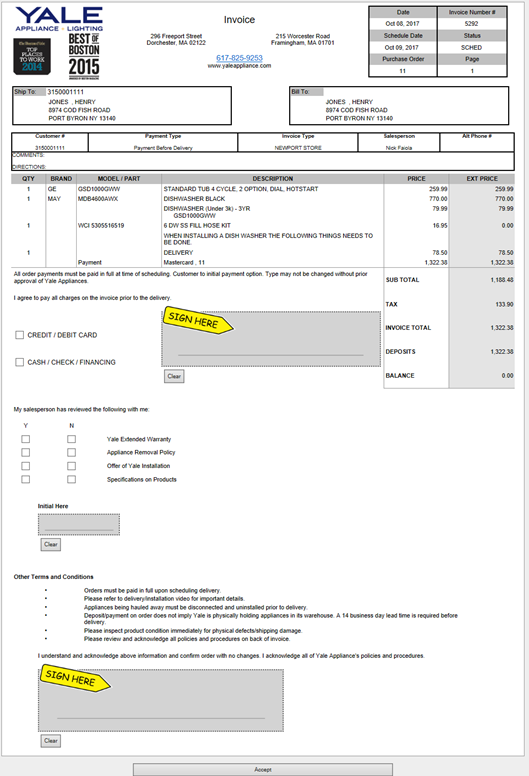Click the yellow SIGN HERE arrow near payment options
529x776 pixels.
coord(198,321)
